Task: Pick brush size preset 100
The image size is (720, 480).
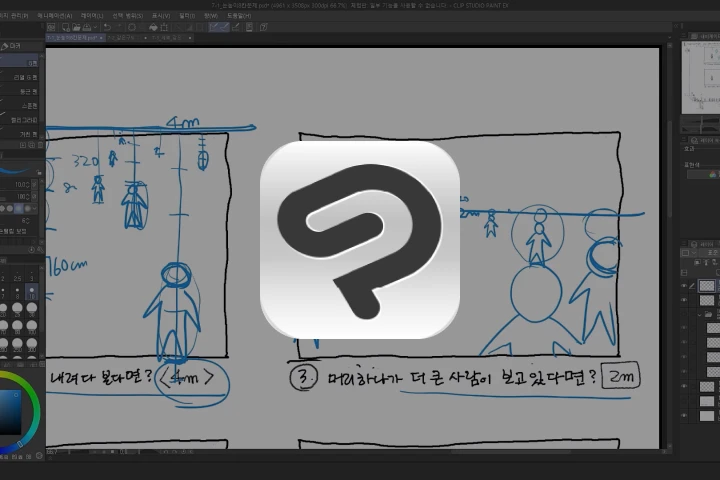Action: coord(32,328)
